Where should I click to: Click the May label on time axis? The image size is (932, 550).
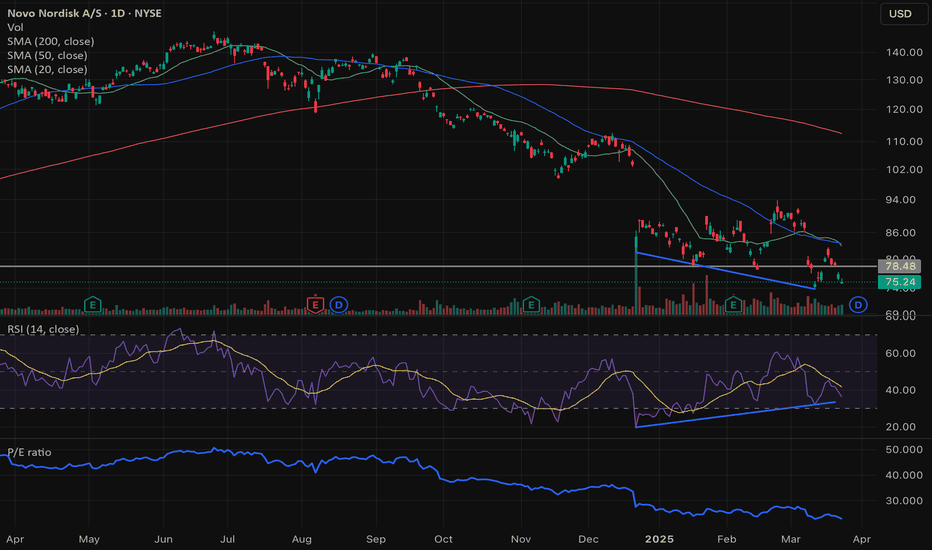89,539
